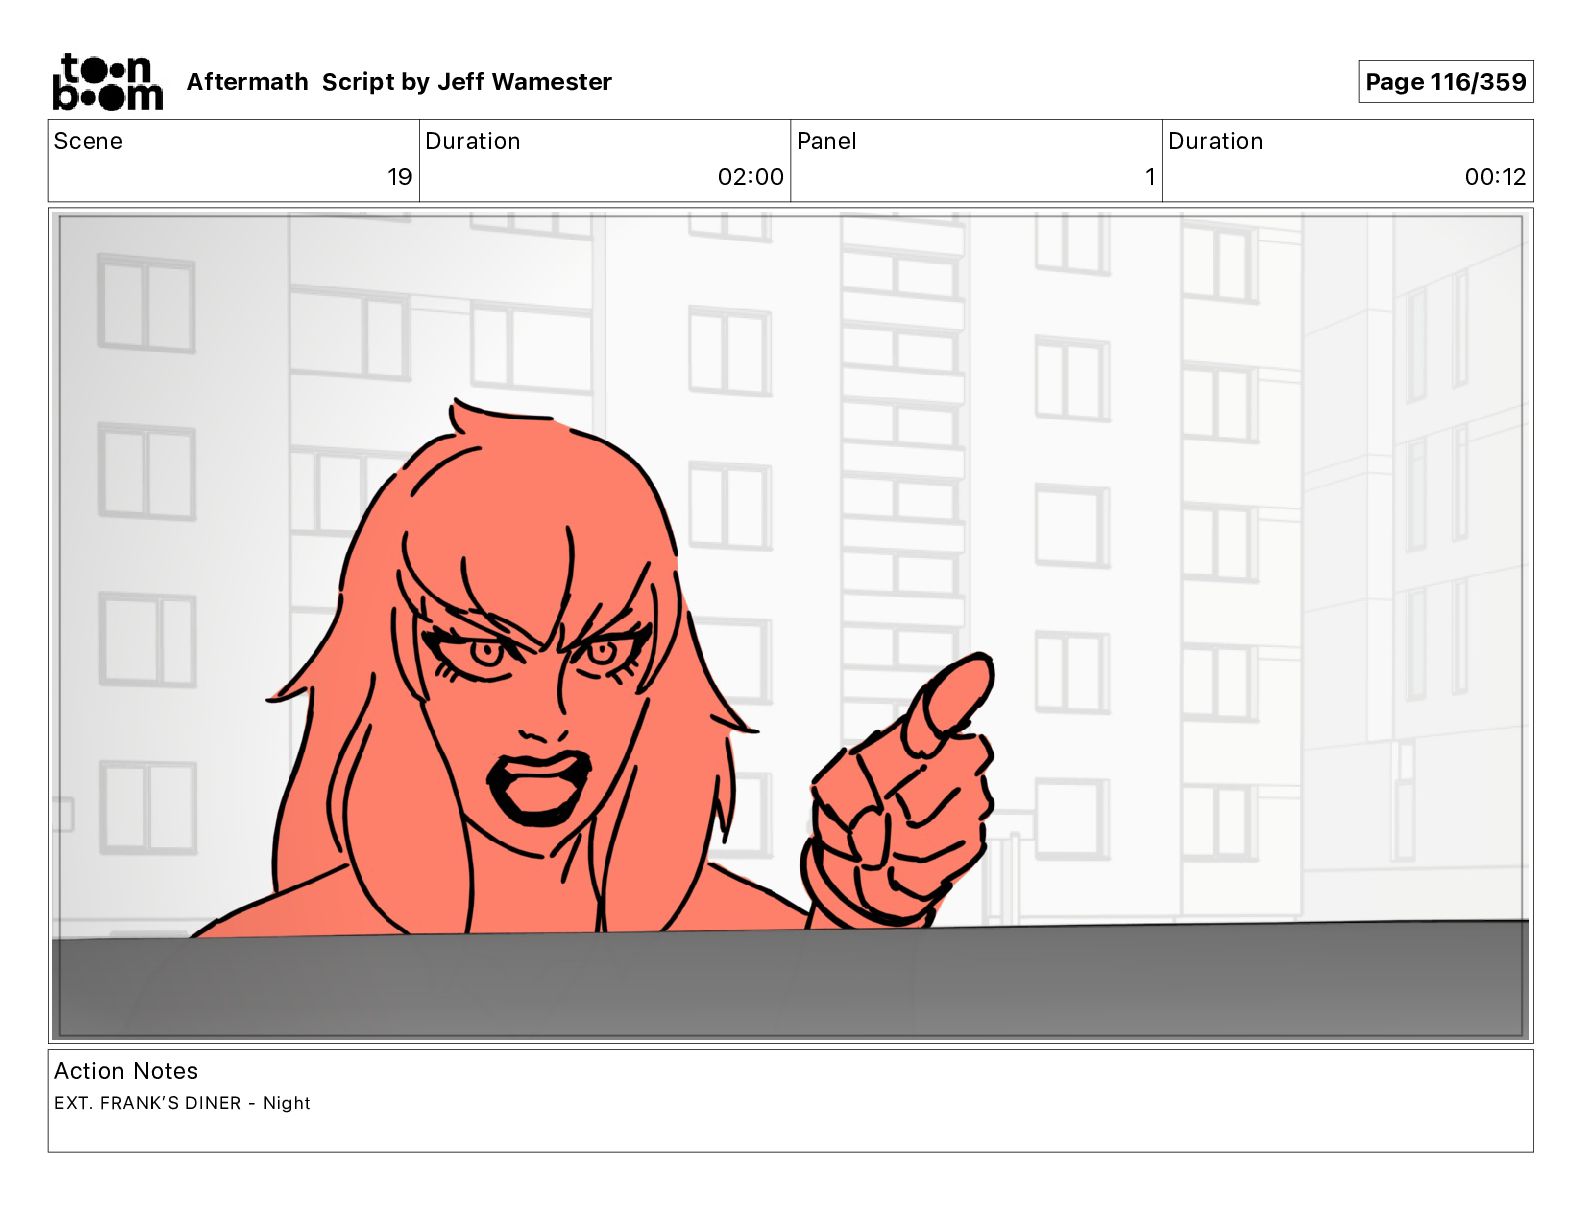Click the EXT. FRANK'S DINER - Night note
This screenshot has height=1224, width=1584.
[182, 1103]
